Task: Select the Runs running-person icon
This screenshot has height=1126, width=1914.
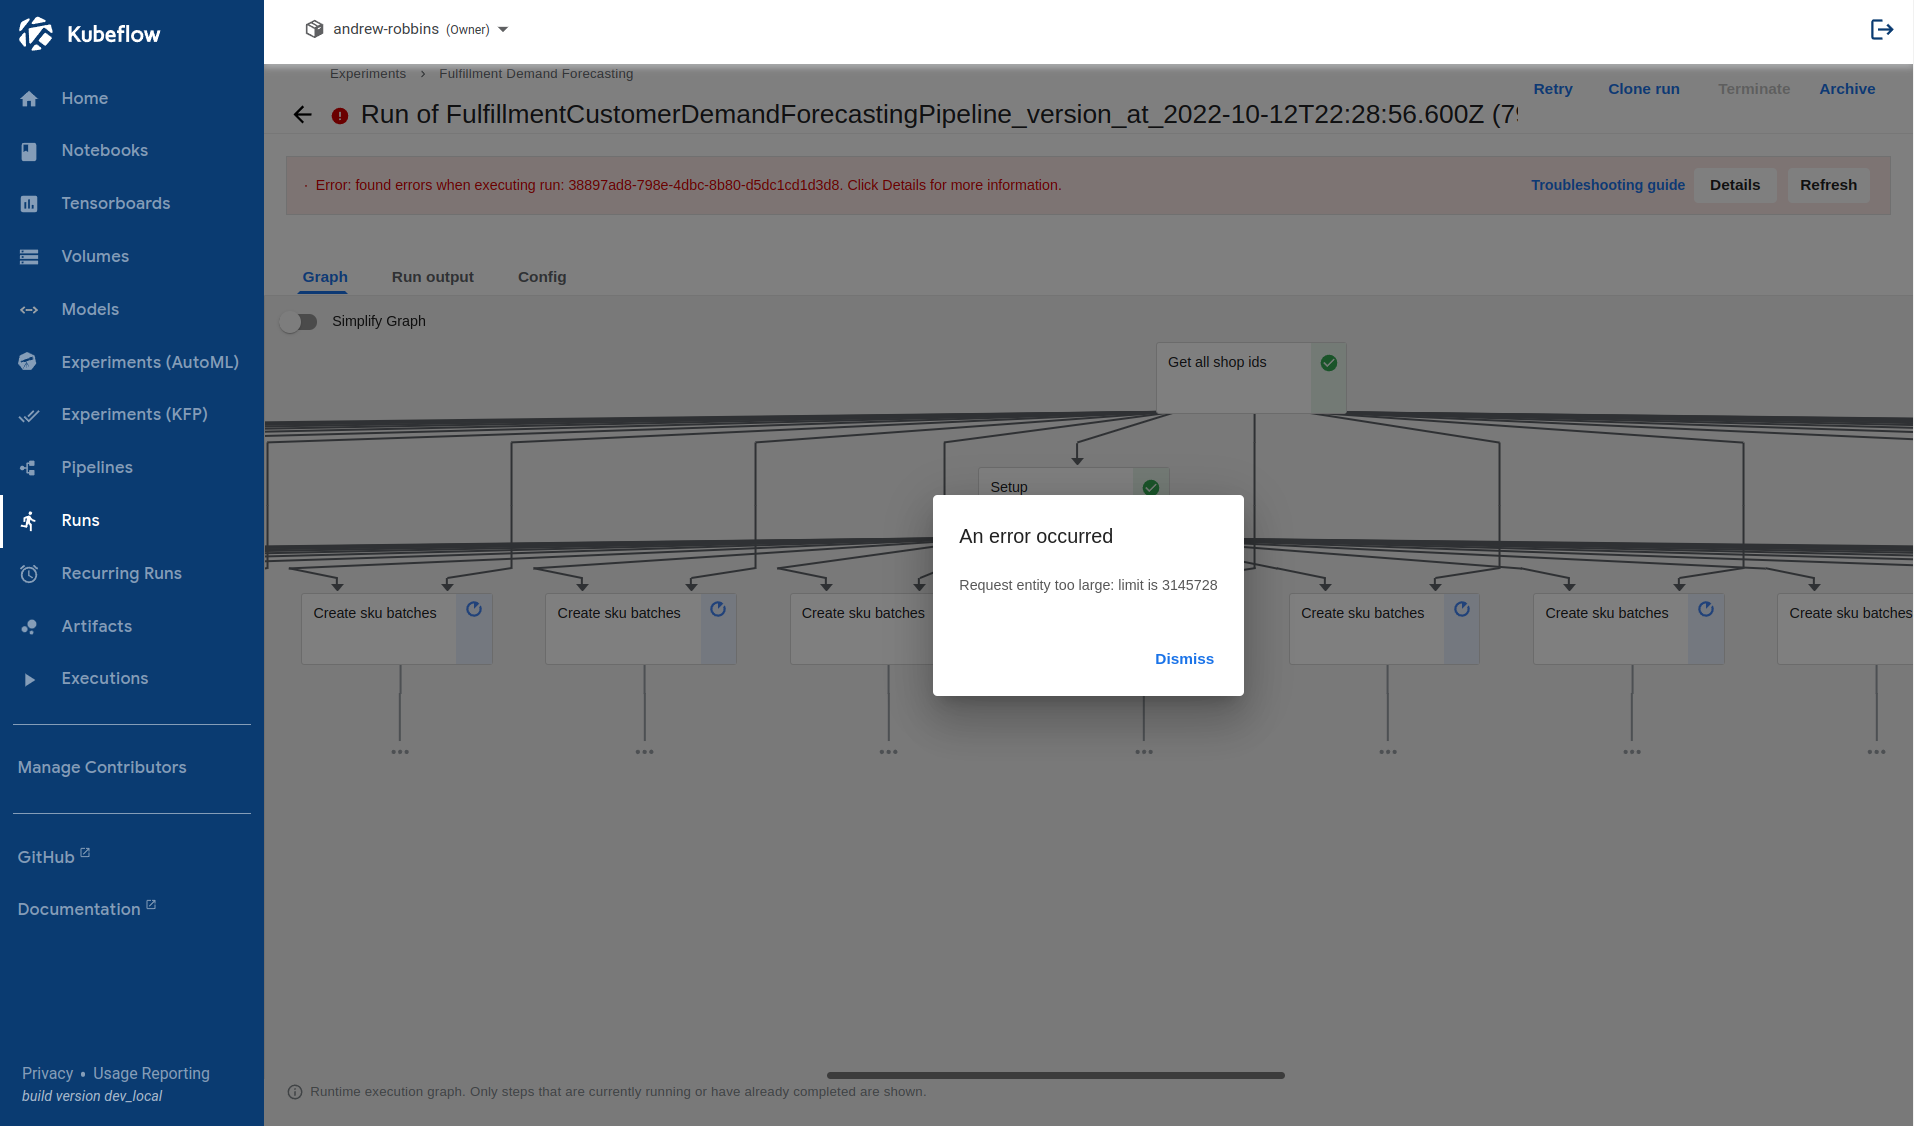Action: tap(29, 521)
